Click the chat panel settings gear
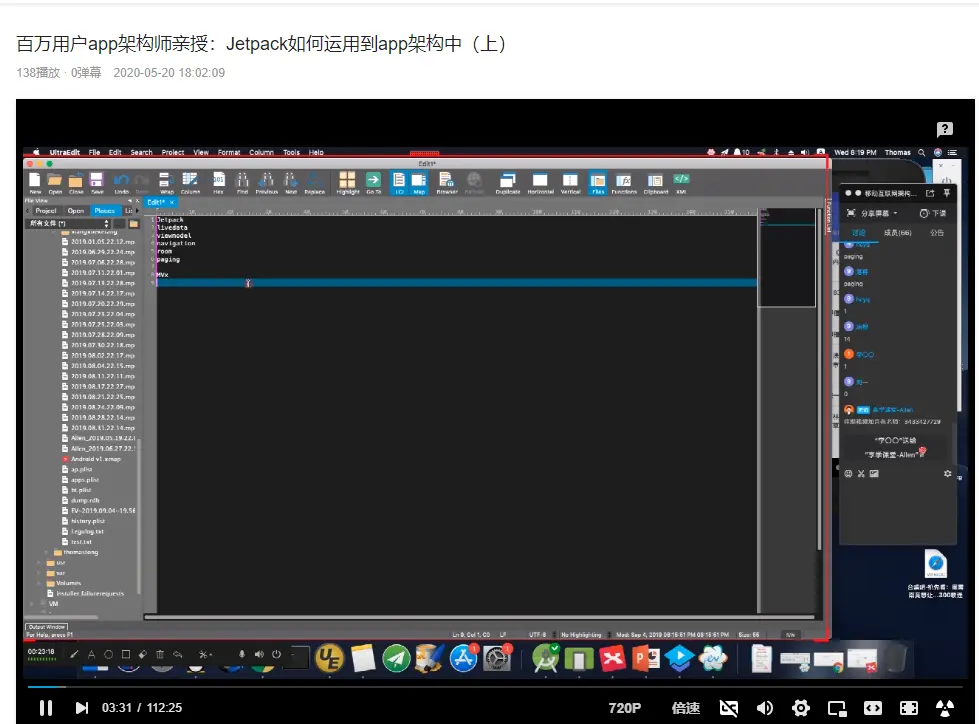This screenshot has height=724, width=979. [x=947, y=474]
